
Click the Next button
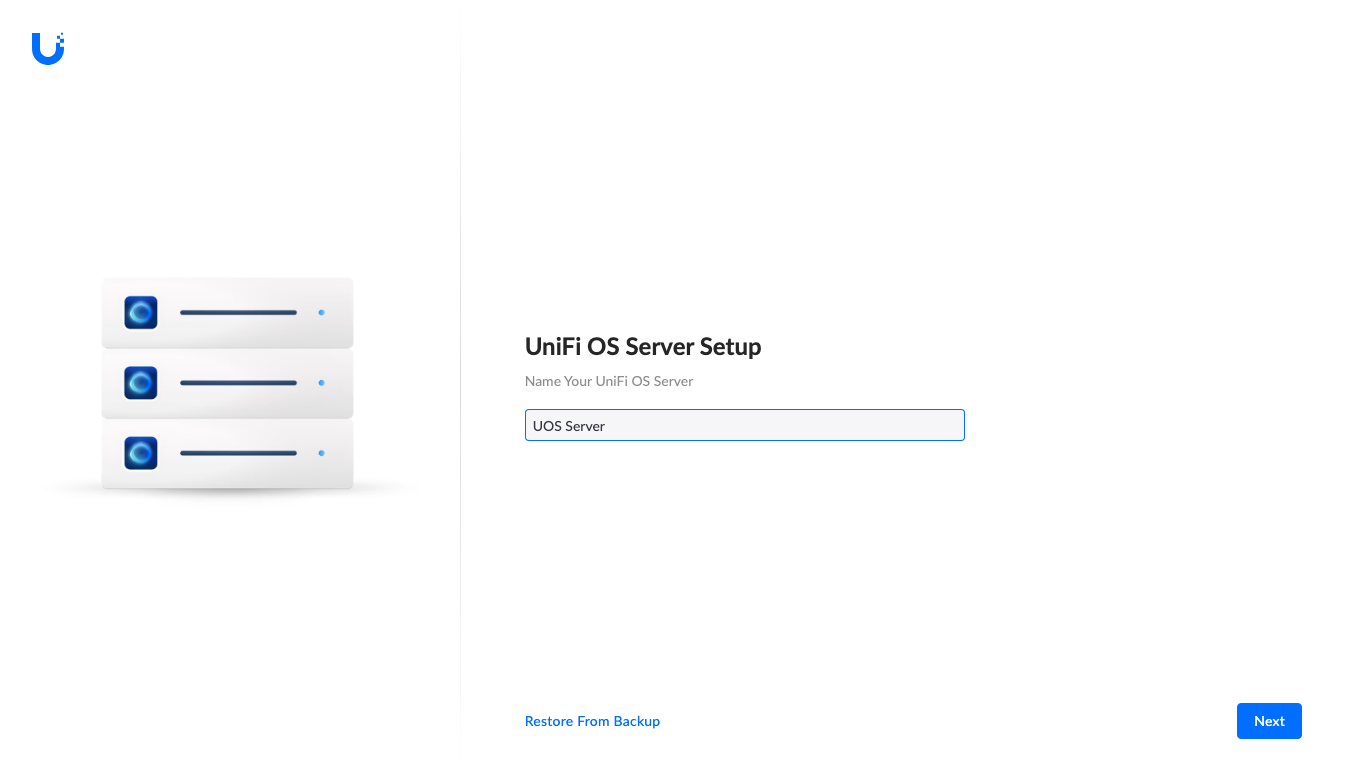(1269, 721)
